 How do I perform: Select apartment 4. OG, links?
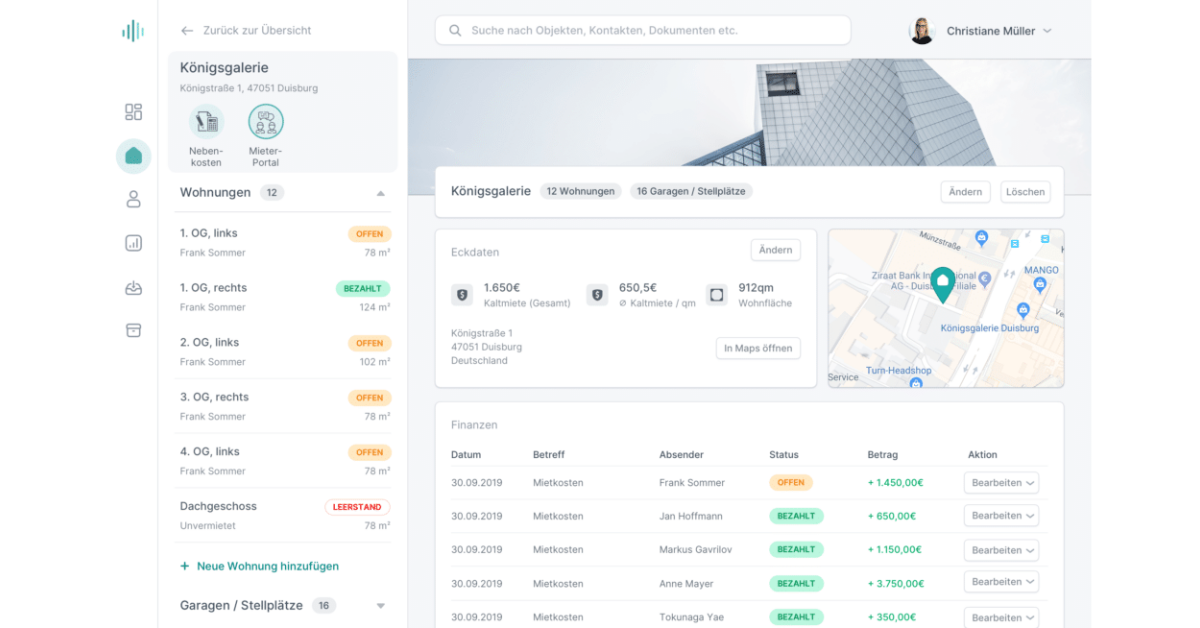click(284, 461)
